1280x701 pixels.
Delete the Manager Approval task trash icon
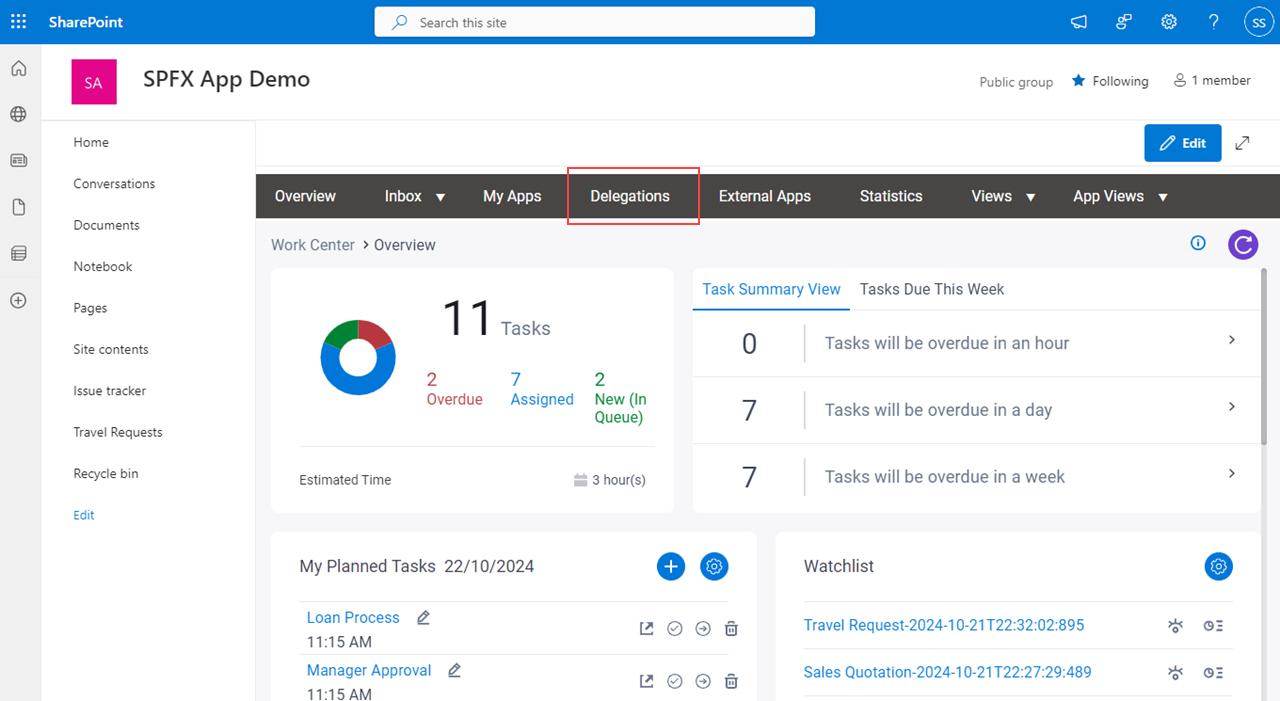coord(731,681)
